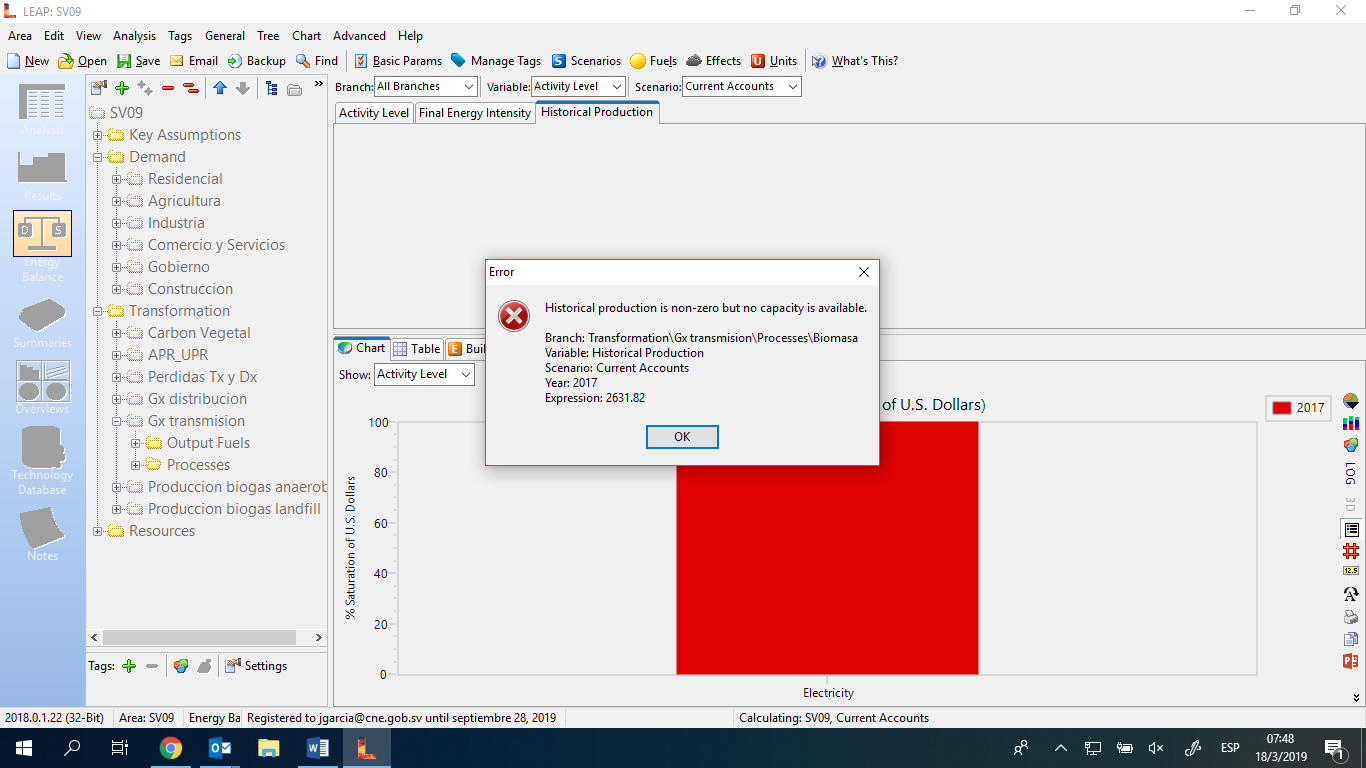Show more tree toolbar buttons chevron
Image resolution: width=1366 pixels, height=768 pixels.
[318, 85]
